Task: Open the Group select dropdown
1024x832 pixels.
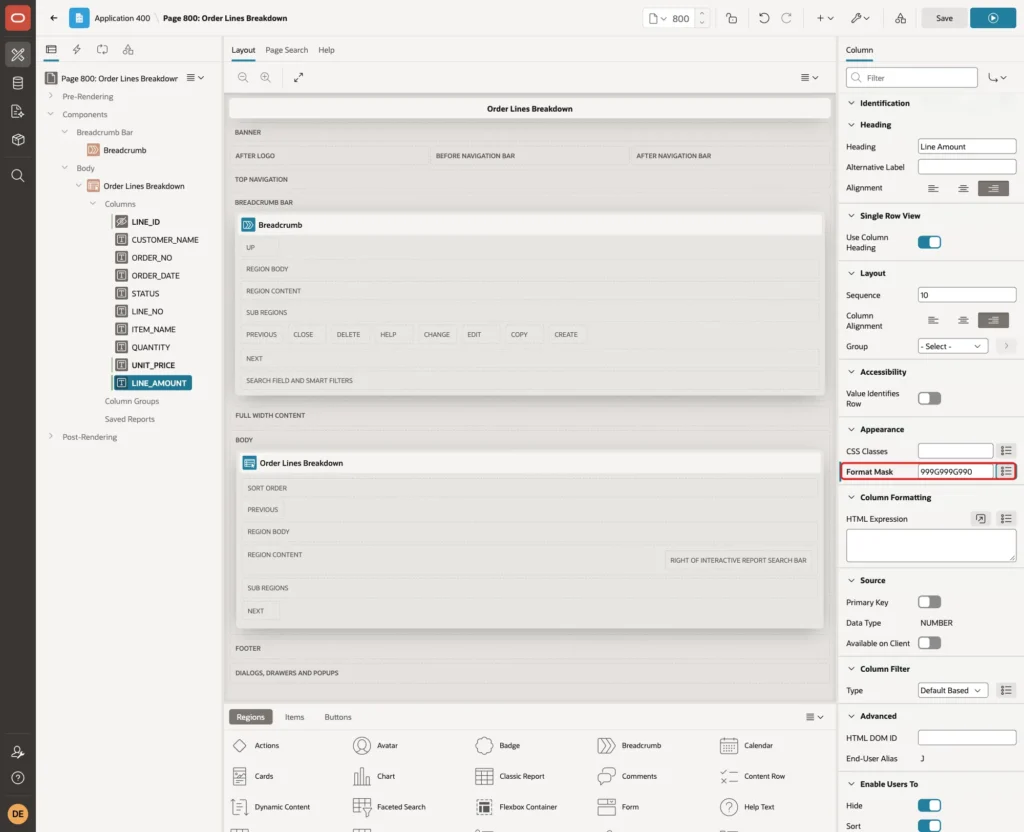Action: pyautogui.click(x=953, y=346)
